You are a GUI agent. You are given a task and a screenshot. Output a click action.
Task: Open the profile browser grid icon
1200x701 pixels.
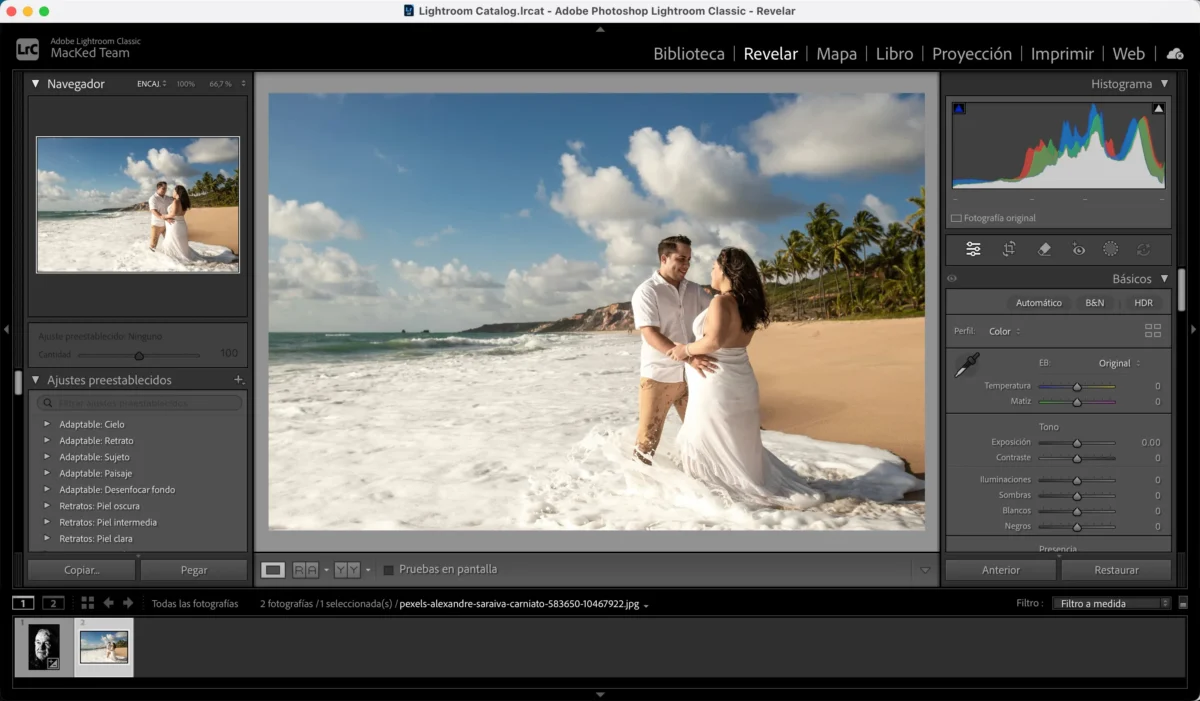pos(1152,331)
